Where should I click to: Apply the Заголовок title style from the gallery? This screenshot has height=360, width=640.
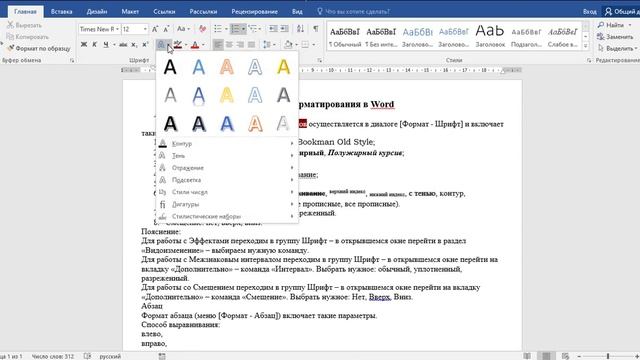click(x=490, y=35)
